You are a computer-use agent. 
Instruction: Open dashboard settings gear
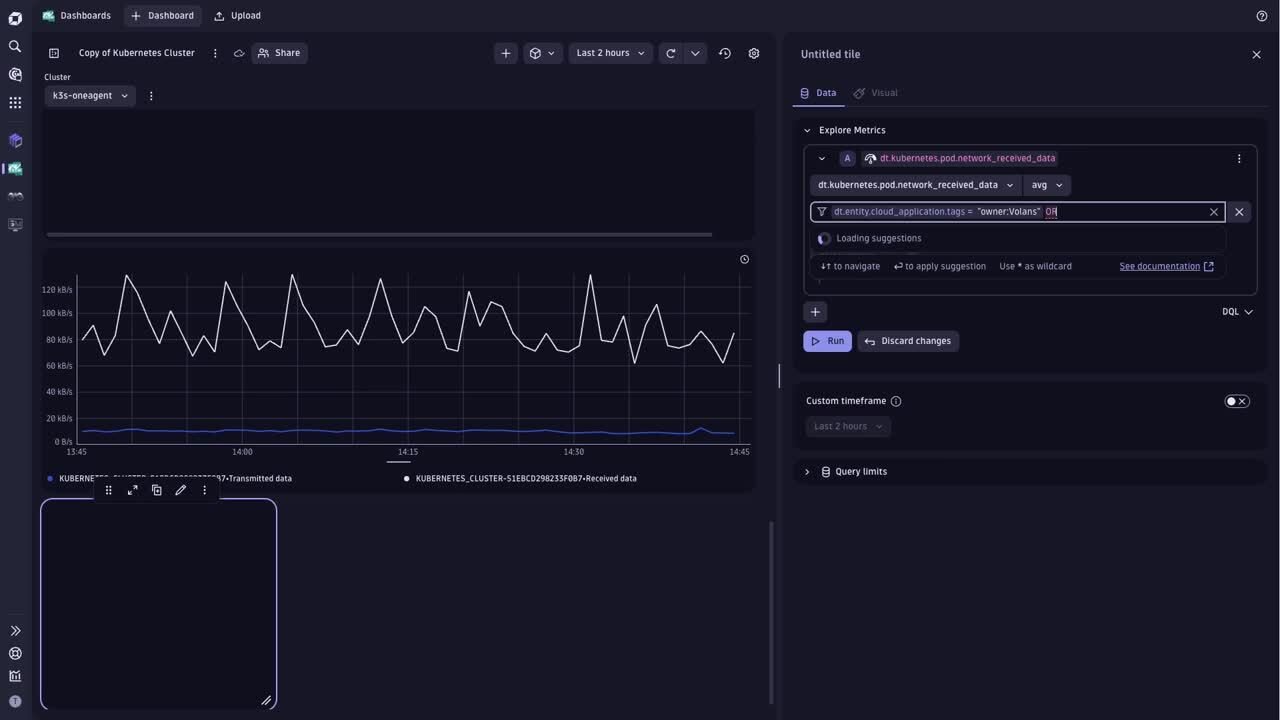(754, 53)
